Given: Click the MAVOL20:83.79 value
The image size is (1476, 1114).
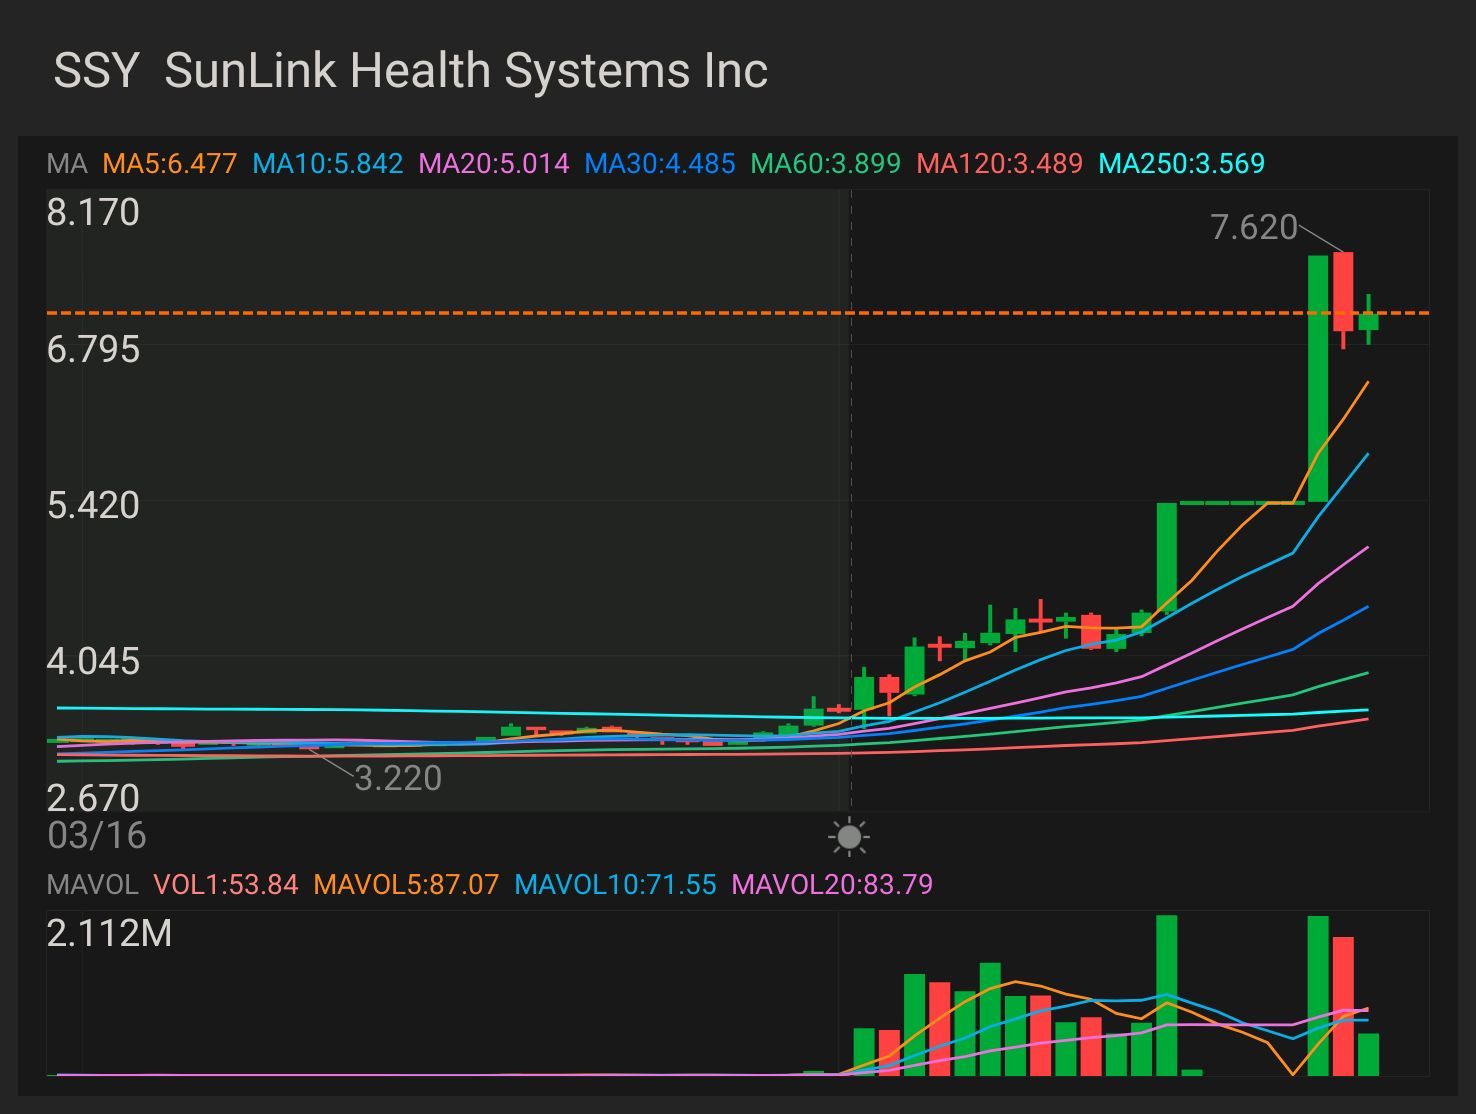Looking at the screenshot, I should click(x=832, y=884).
